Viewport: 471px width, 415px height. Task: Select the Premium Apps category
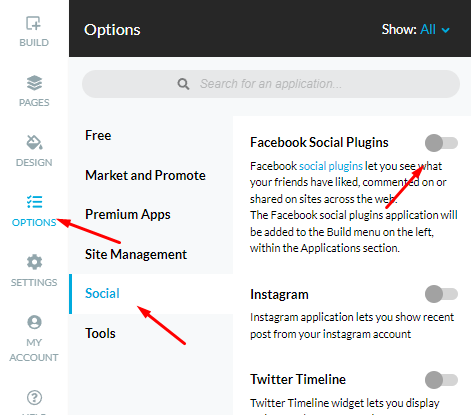coord(128,214)
